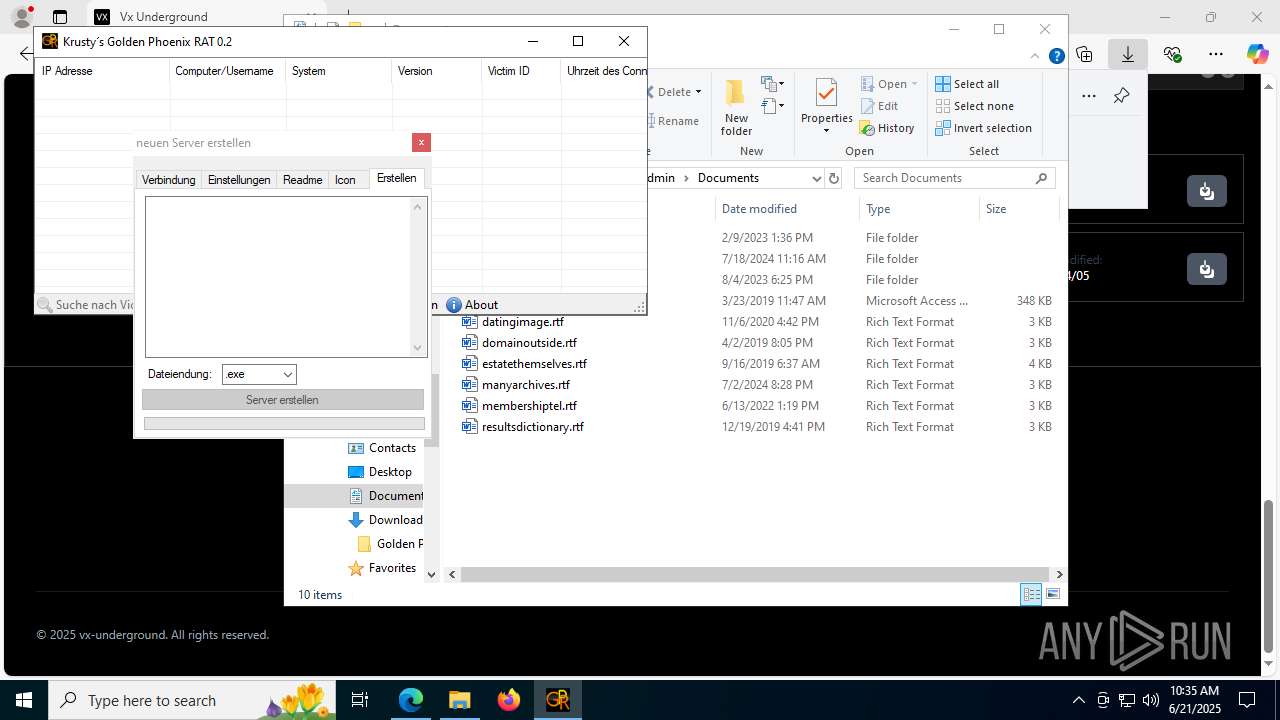Open the Dateiendung .exe combo box
This screenshot has width=1280, height=720.
[x=259, y=374]
